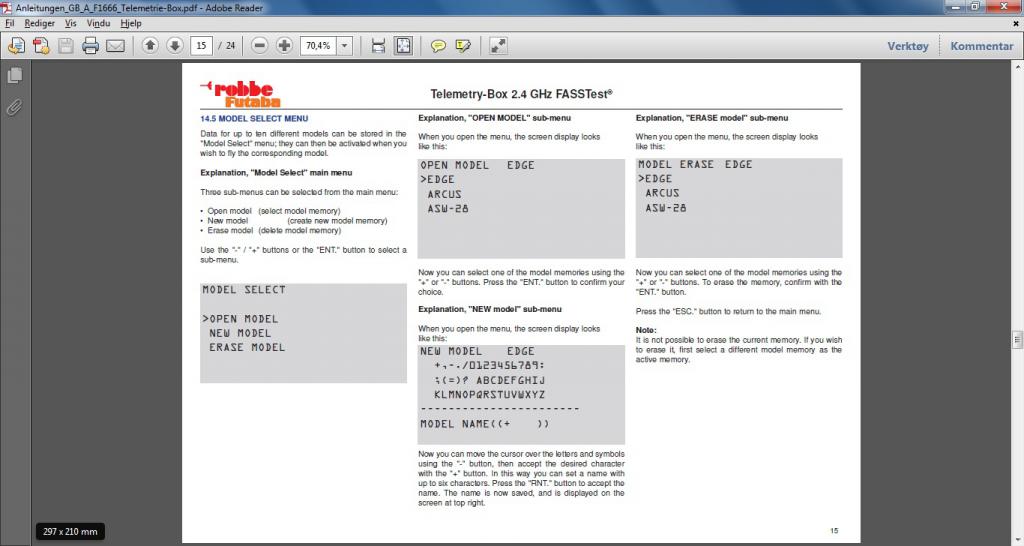Select the highlight text tool
The height and width of the screenshot is (546, 1024).
pos(463,46)
